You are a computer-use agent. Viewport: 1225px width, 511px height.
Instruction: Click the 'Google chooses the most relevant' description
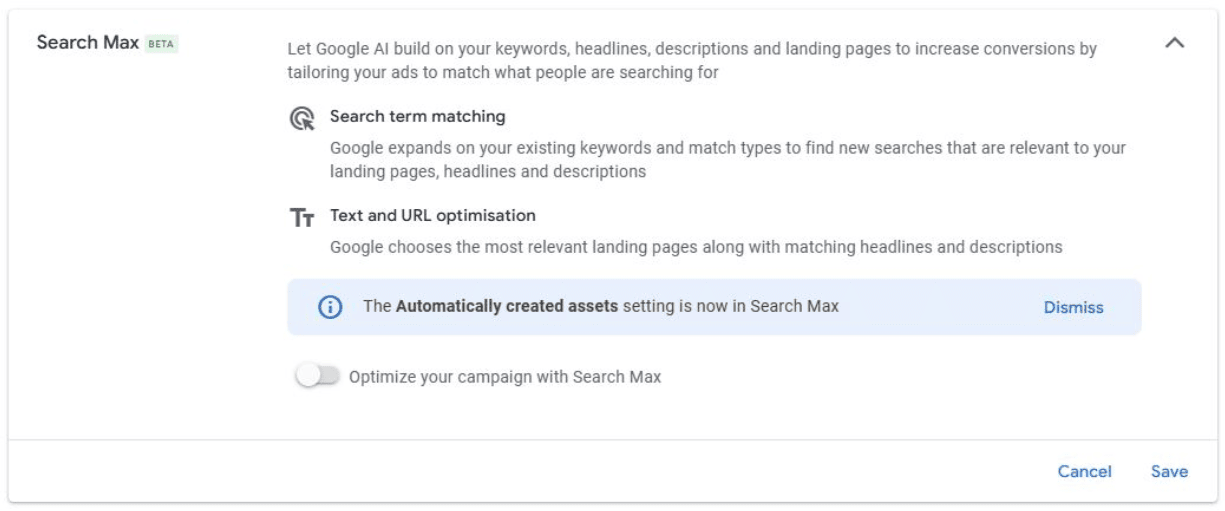(x=695, y=246)
